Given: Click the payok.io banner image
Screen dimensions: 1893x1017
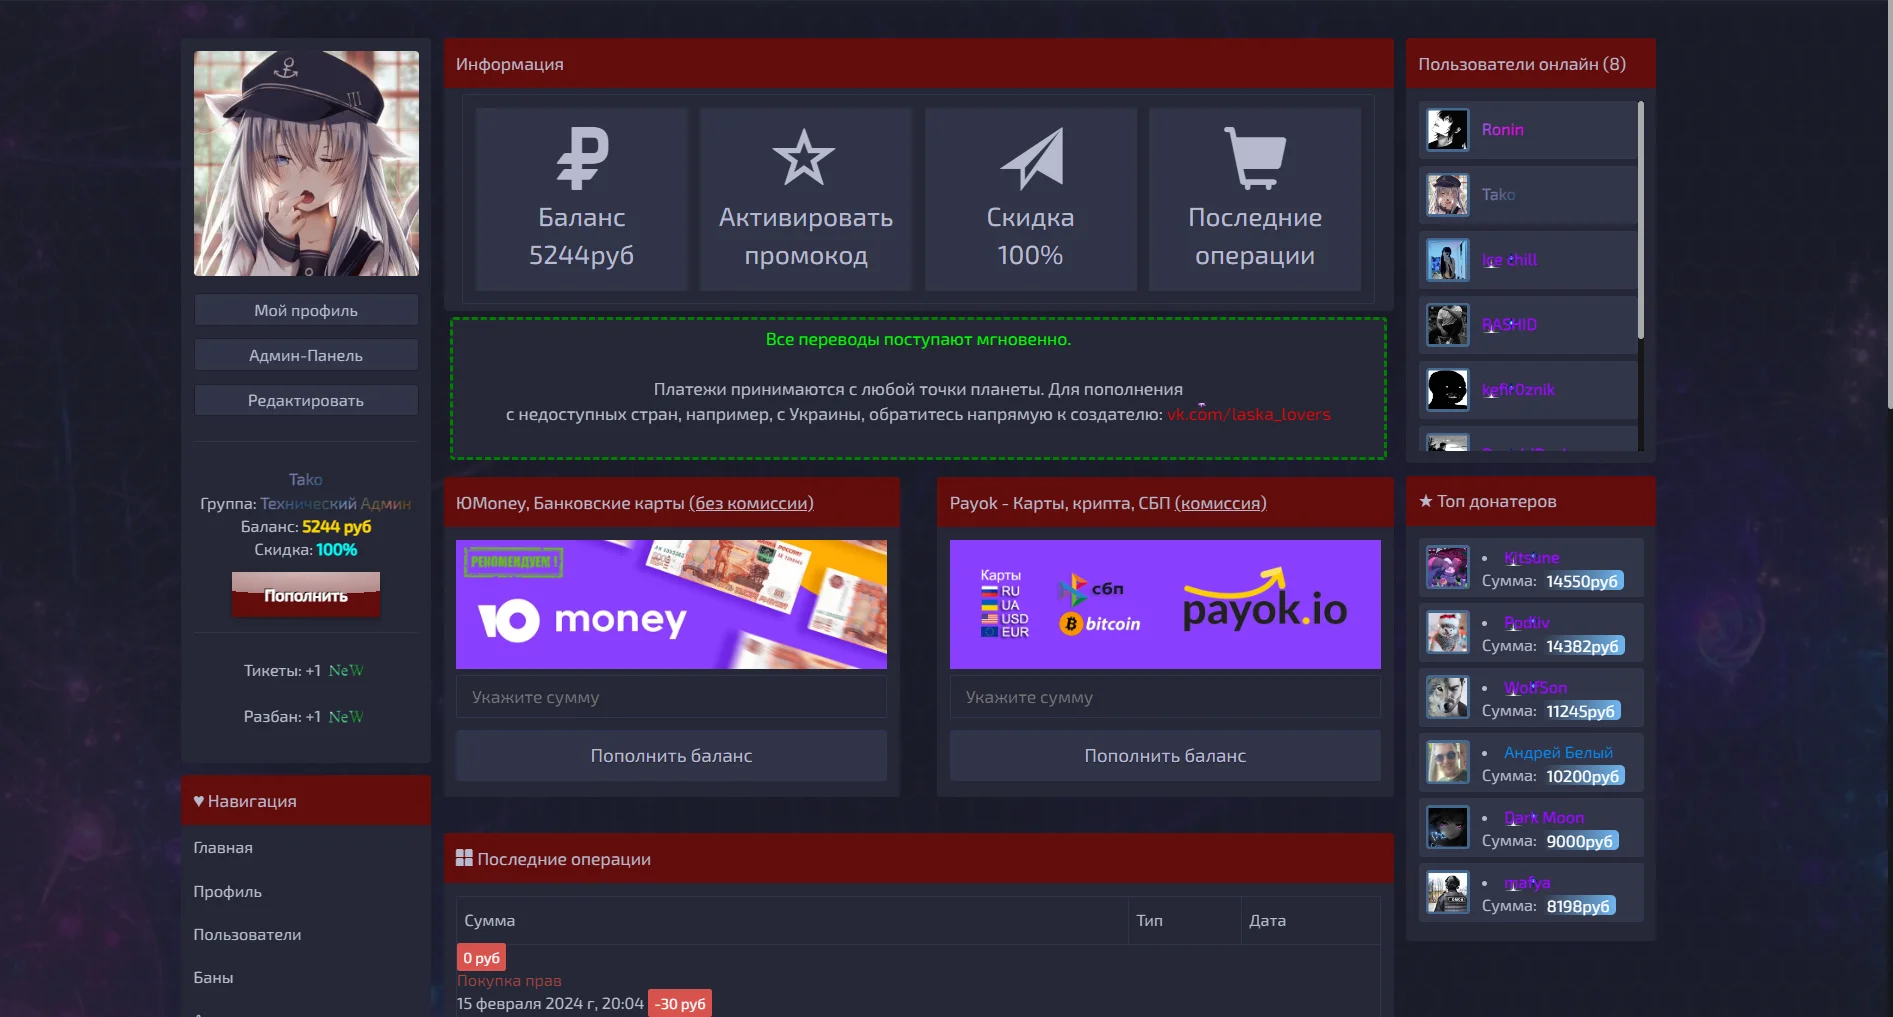Looking at the screenshot, I should [1165, 604].
